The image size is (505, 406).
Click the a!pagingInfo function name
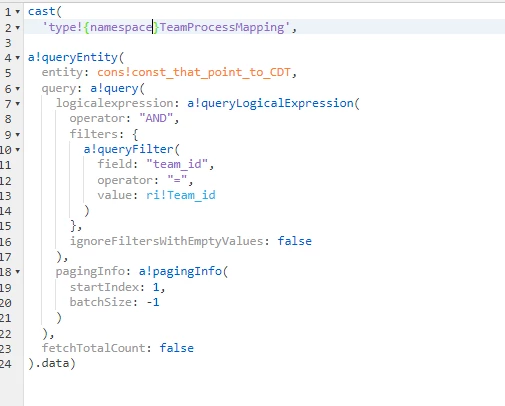(180, 271)
